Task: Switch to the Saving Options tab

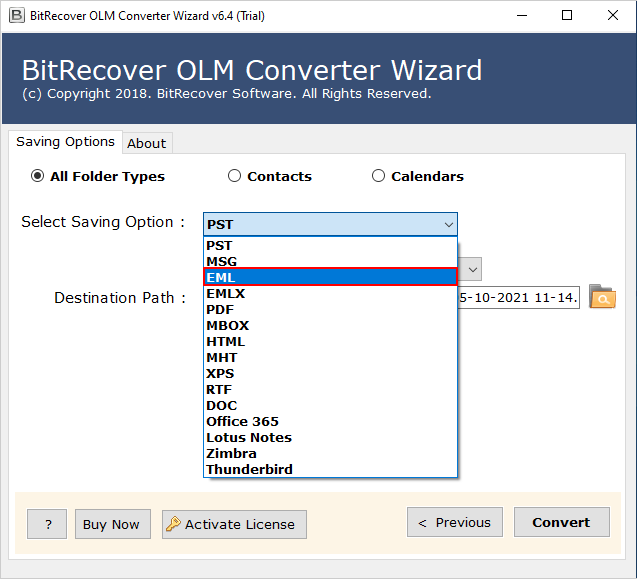Action: click(x=65, y=142)
